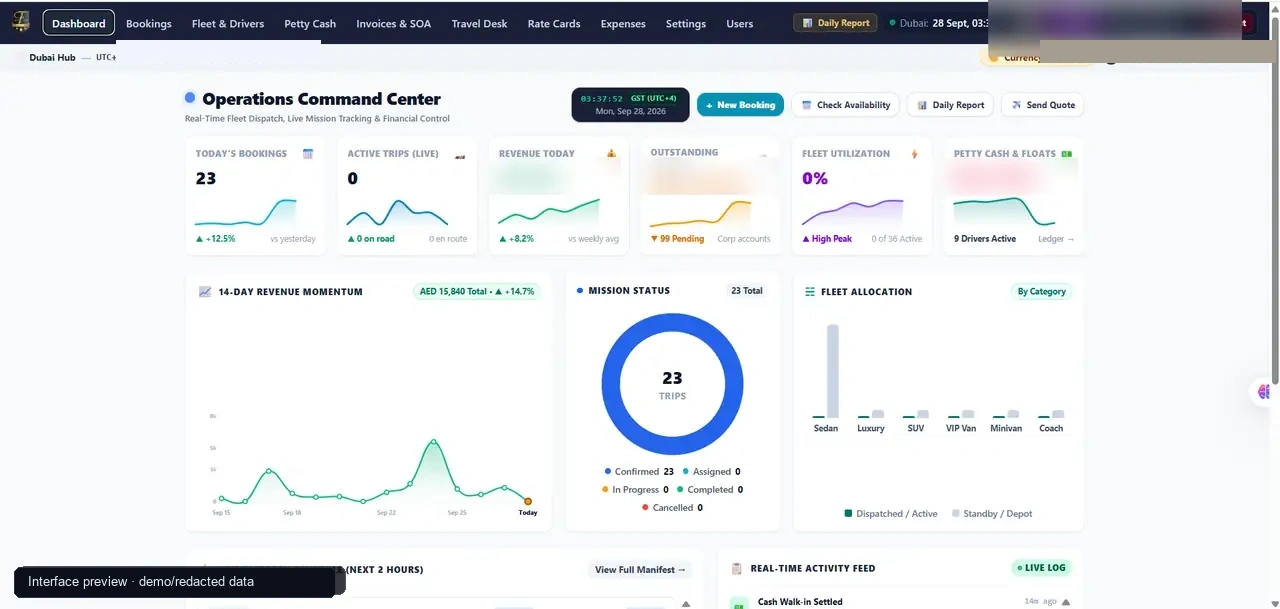1280x609 pixels.
Task: Click green icon next to Cash Walk-in Settled
Action: pos(739,603)
